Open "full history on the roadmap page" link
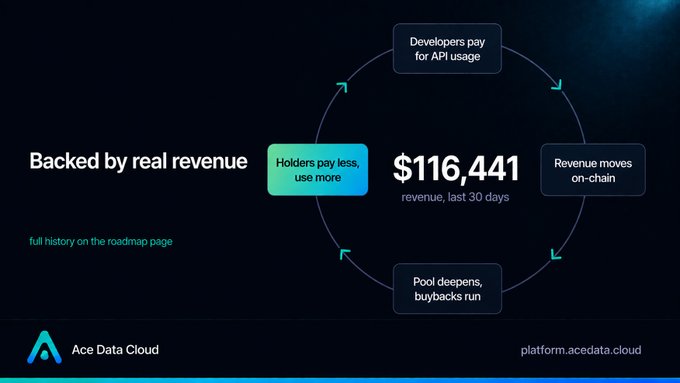680x383 pixels. pos(101,241)
